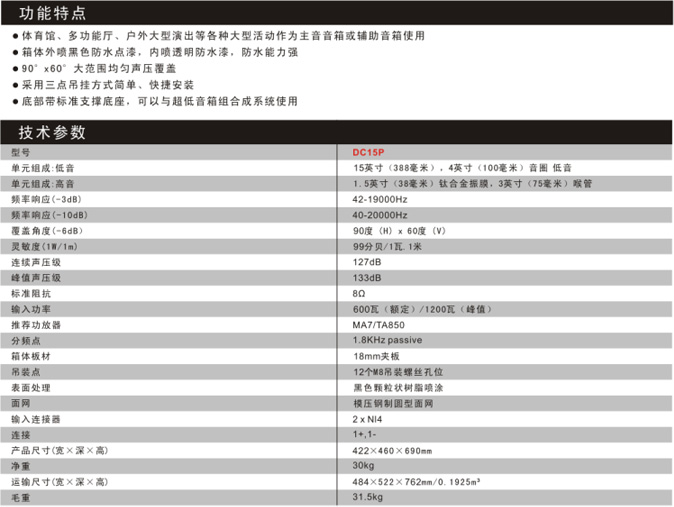Select the 1.8KHz passive crossover value

pyautogui.click(x=388, y=341)
